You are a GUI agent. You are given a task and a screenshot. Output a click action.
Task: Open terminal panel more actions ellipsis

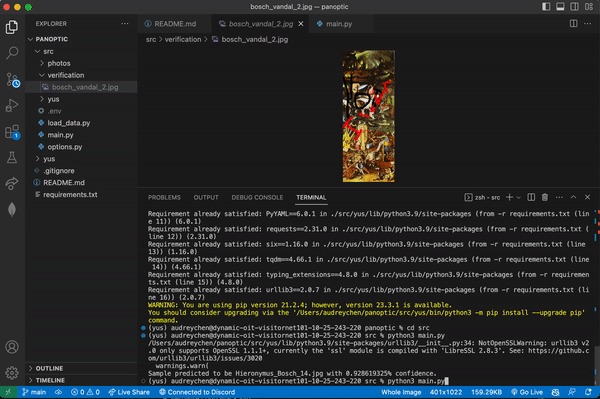[x=559, y=197]
